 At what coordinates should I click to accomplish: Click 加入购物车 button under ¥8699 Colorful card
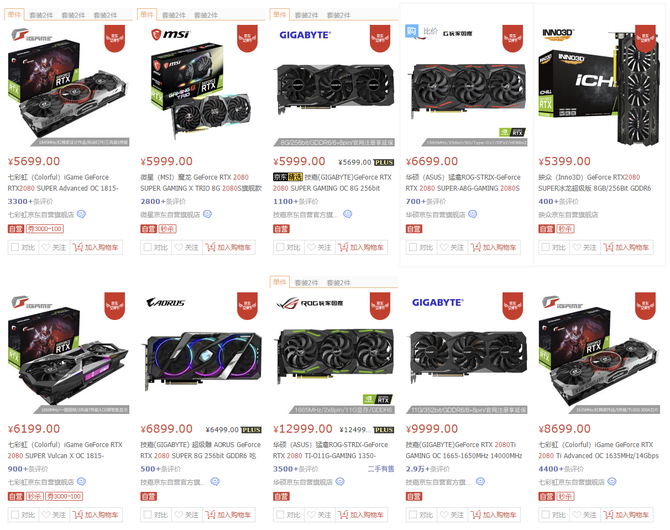point(627,515)
